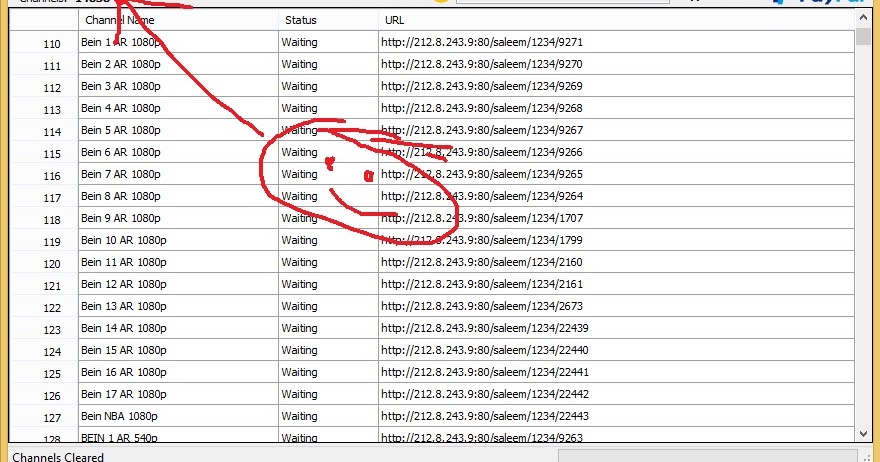This screenshot has height=462, width=880.
Task: Click Waiting status of Bein NBA 1080p
Action: (x=299, y=416)
